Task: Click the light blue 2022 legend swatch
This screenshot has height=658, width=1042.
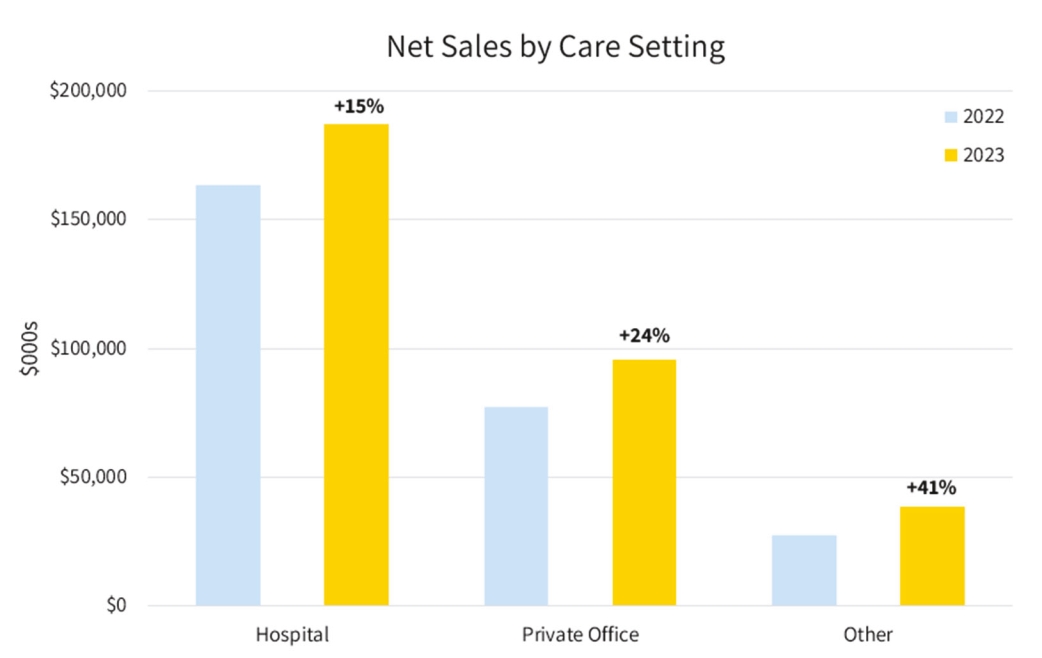Action: (x=951, y=118)
